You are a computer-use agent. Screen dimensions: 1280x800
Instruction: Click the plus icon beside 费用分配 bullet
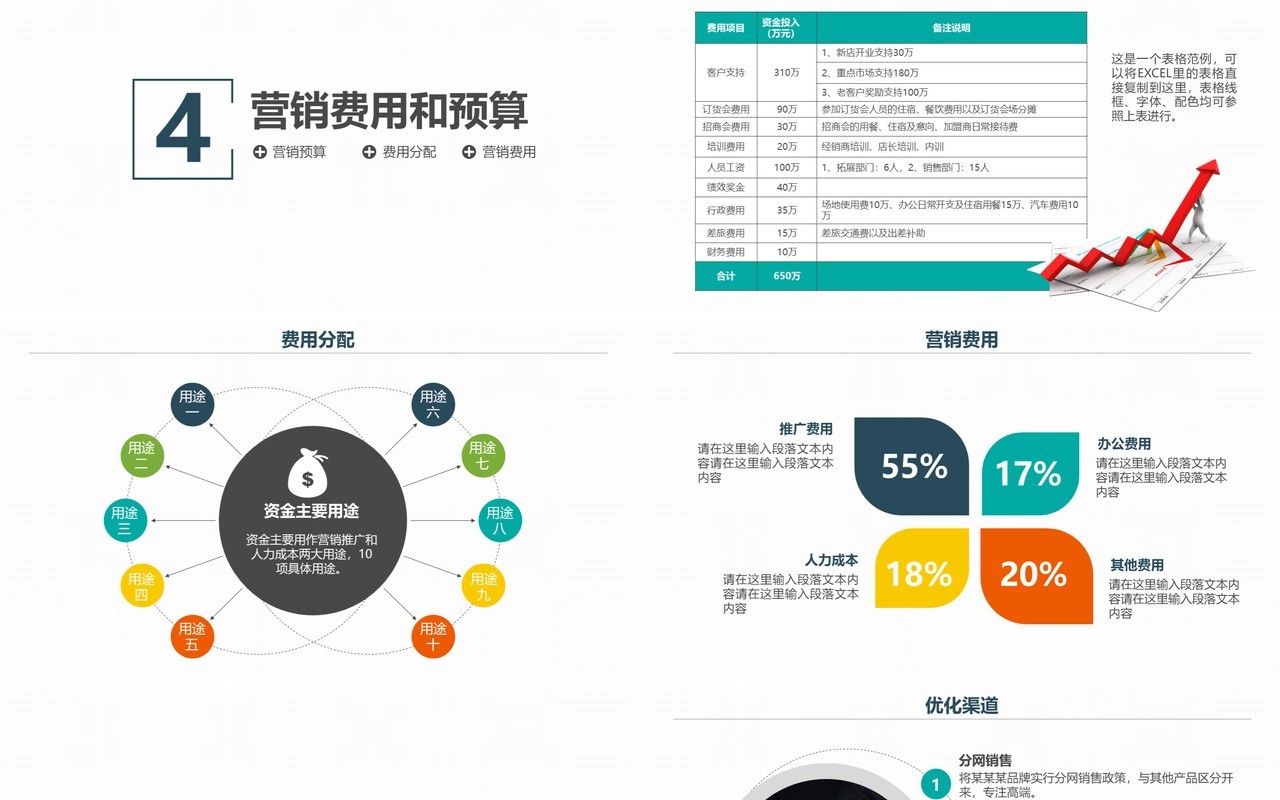369,152
